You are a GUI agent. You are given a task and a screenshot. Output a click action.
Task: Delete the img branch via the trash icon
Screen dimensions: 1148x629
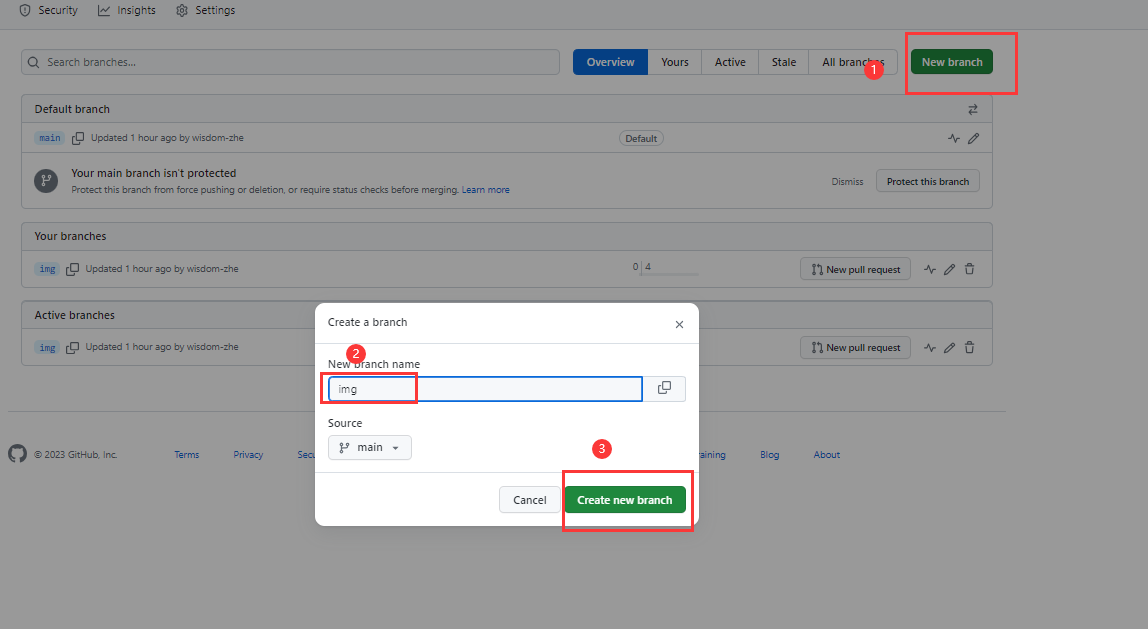969,268
